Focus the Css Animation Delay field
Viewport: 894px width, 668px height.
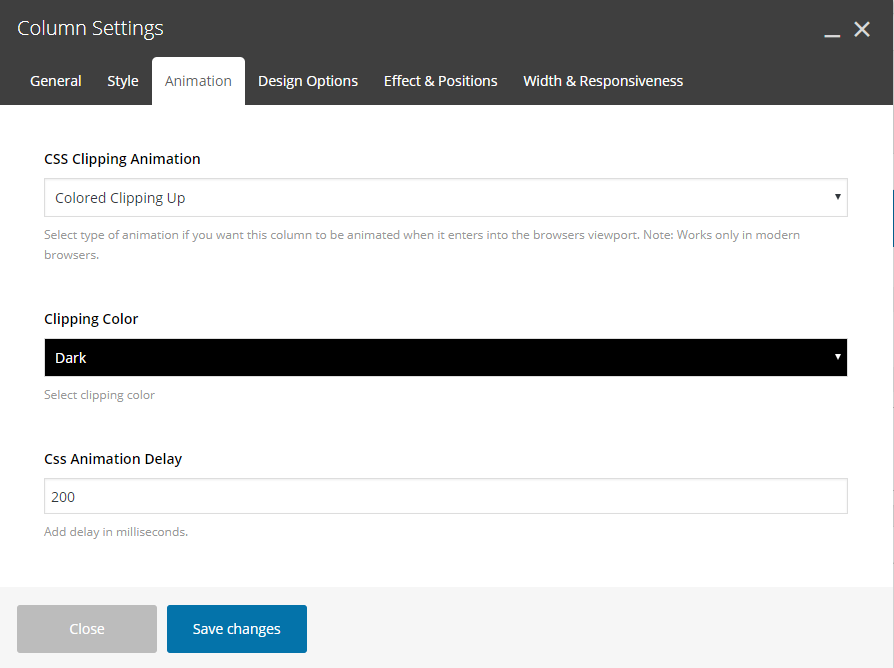pyautogui.click(x=446, y=496)
